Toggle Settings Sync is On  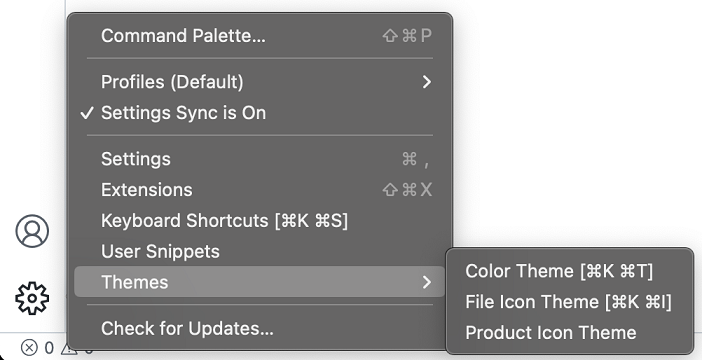click(x=260, y=113)
